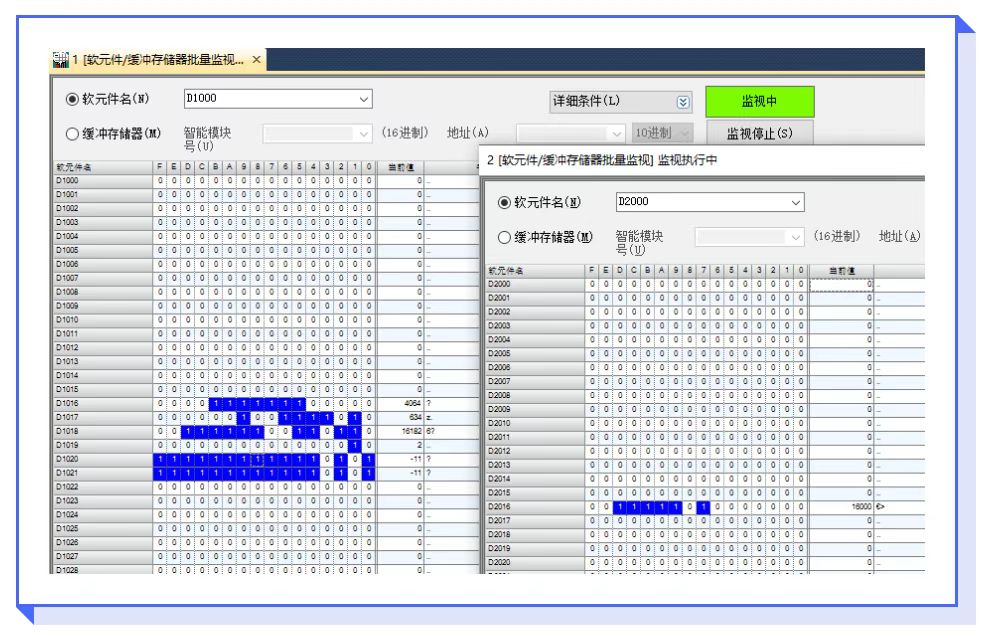Select the D1019 row label

click(x=102, y=445)
